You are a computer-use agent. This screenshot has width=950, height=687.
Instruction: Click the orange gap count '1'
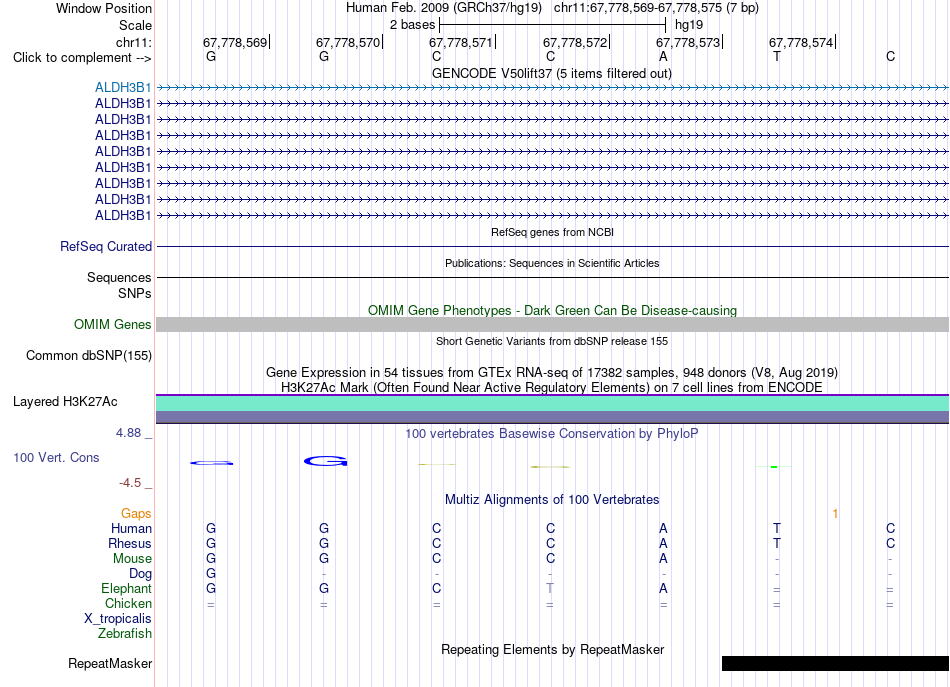835,514
